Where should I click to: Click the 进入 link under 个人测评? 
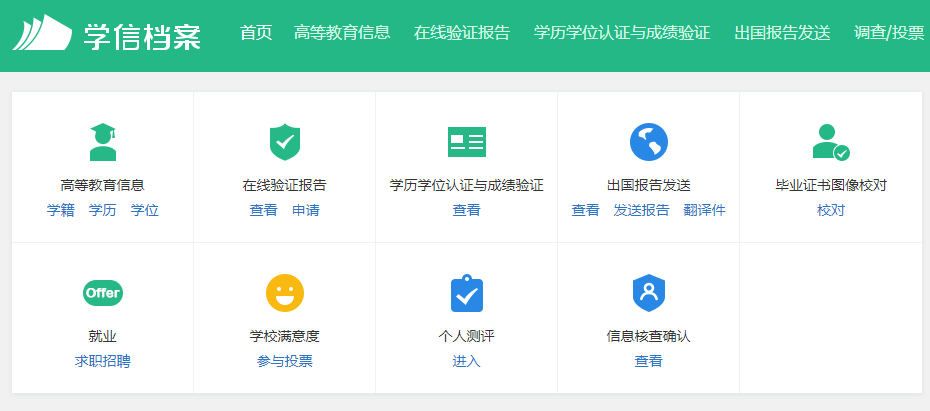pyautogui.click(x=467, y=361)
